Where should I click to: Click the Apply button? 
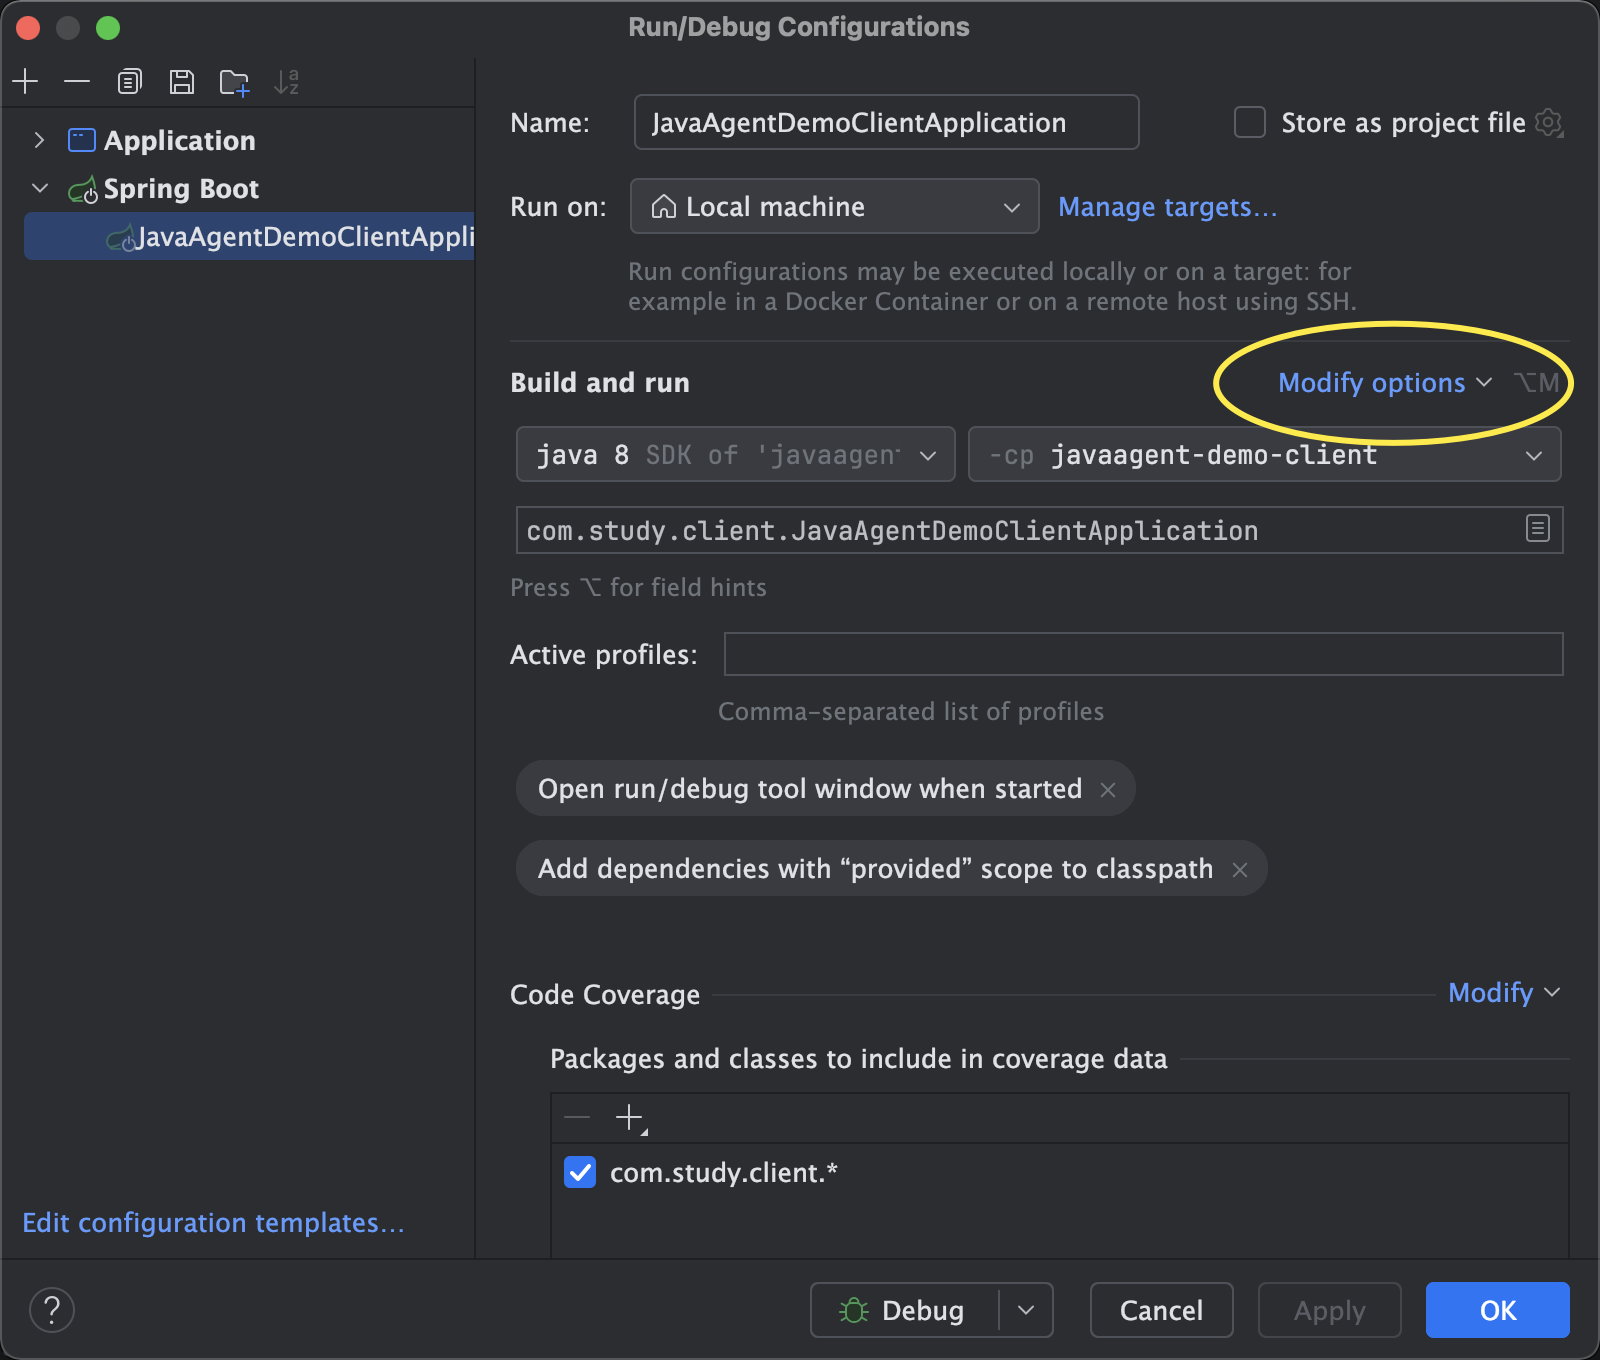1329,1310
